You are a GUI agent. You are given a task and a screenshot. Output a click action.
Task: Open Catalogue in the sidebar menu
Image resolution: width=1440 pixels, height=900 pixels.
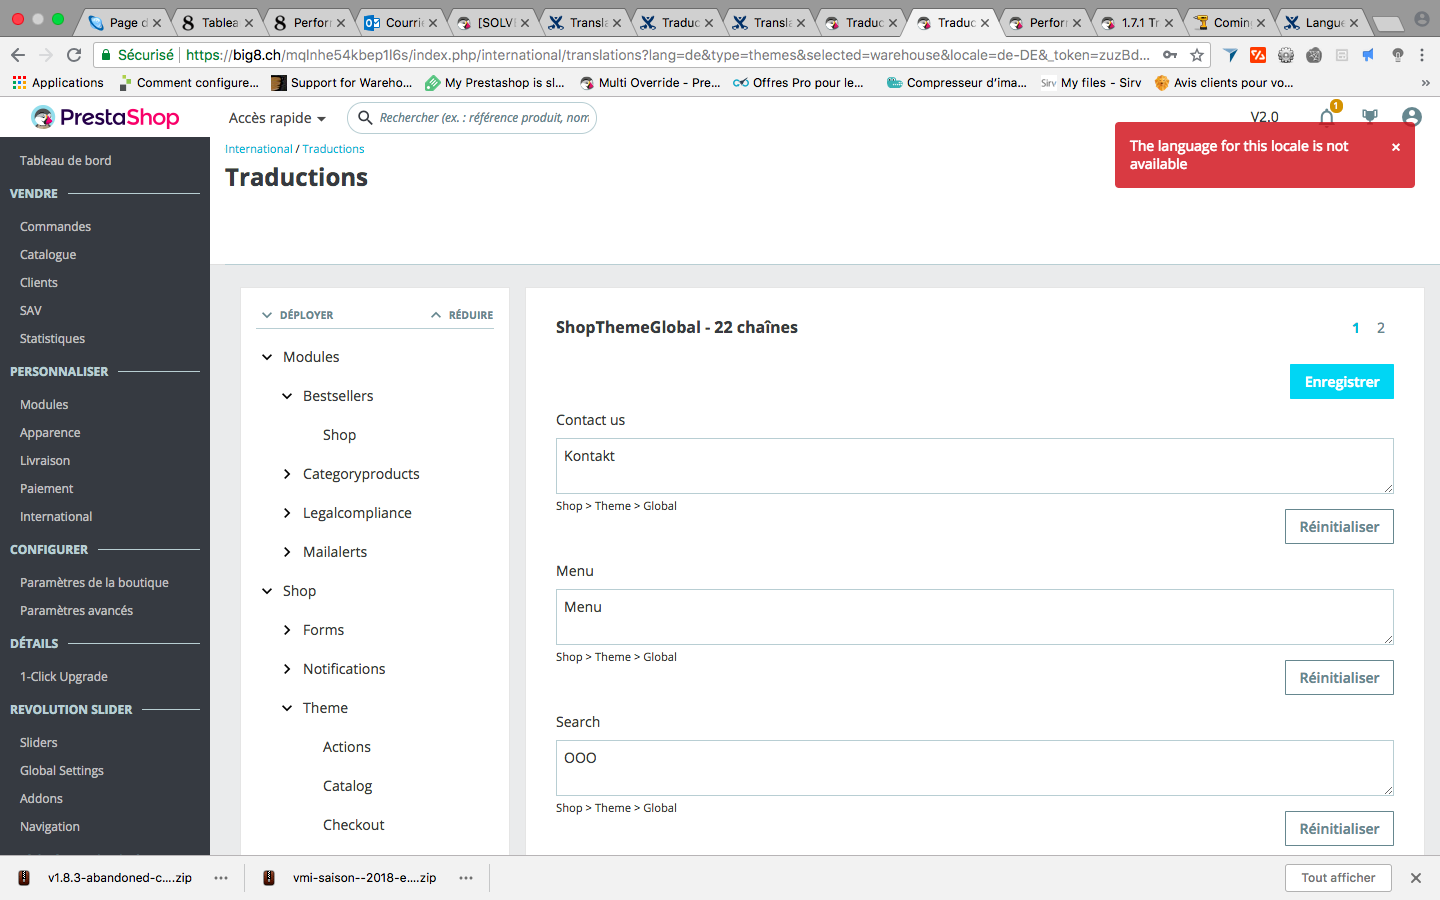(x=48, y=255)
